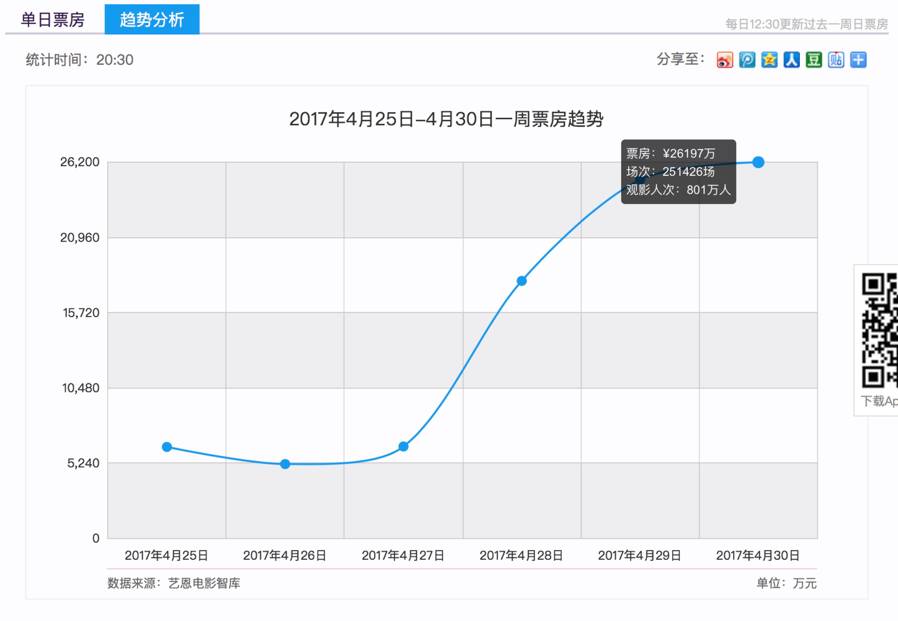Select the April 30 data point
The height and width of the screenshot is (621, 898).
click(x=759, y=161)
